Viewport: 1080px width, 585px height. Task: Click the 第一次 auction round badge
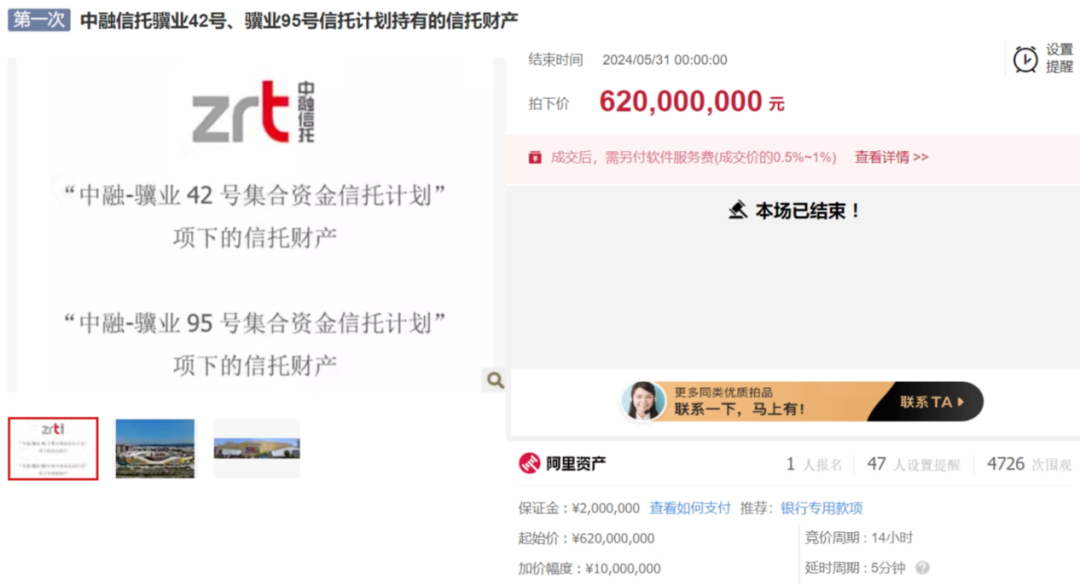click(39, 20)
